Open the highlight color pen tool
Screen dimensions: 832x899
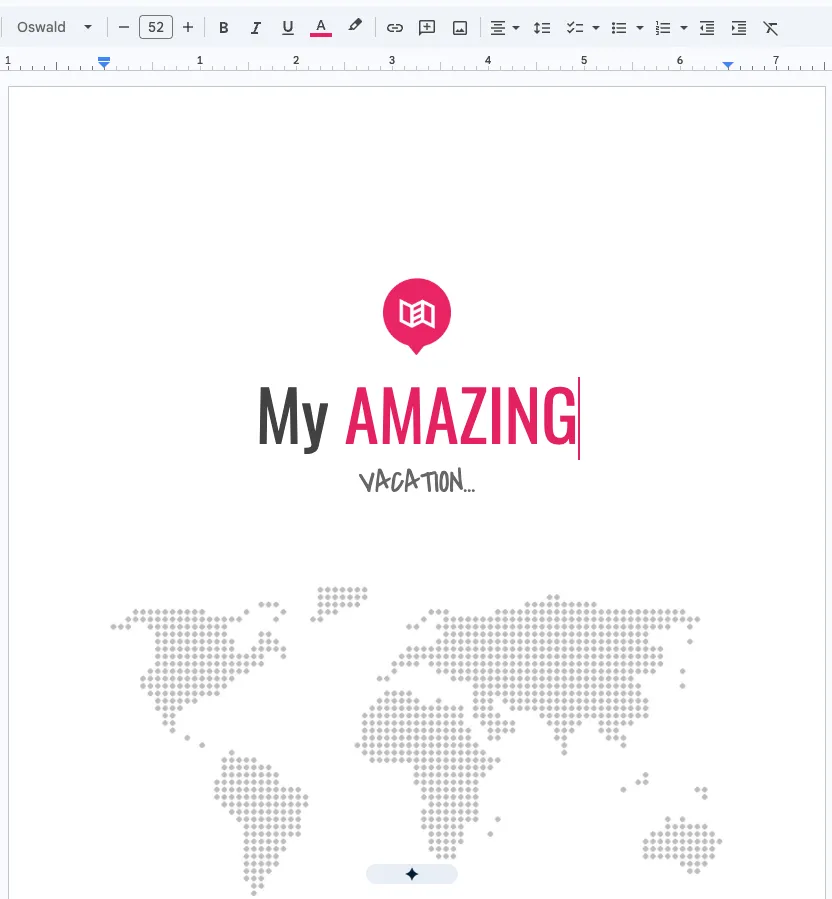(355, 26)
